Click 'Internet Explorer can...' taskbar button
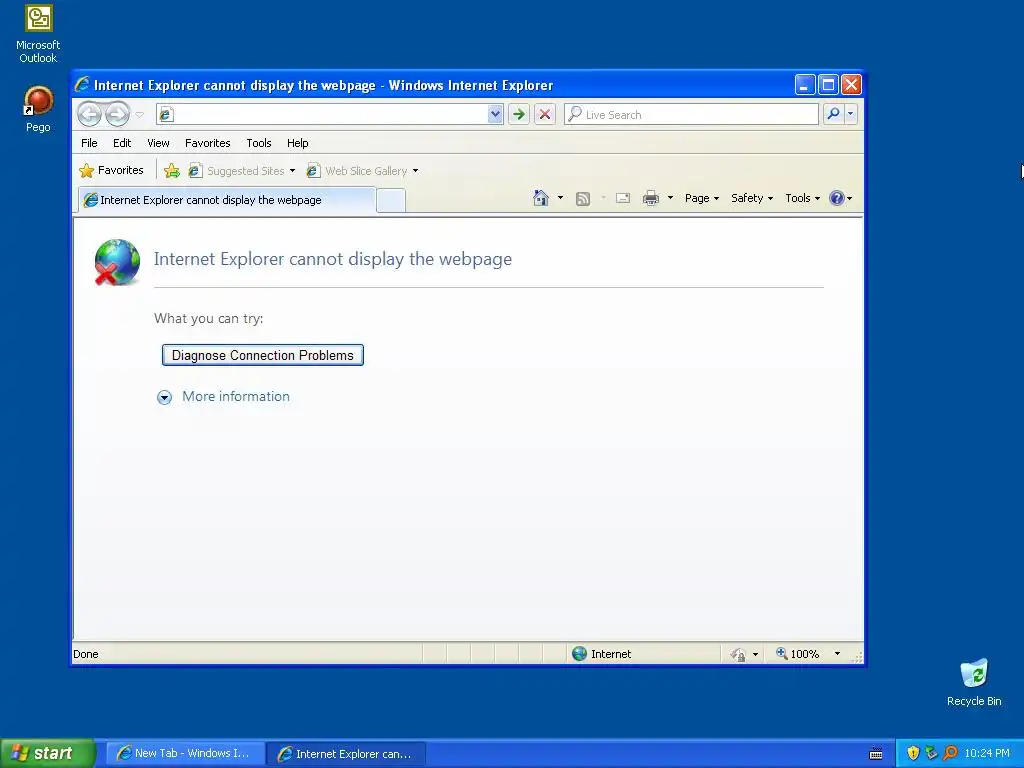This screenshot has height=768, width=1024. (346, 754)
